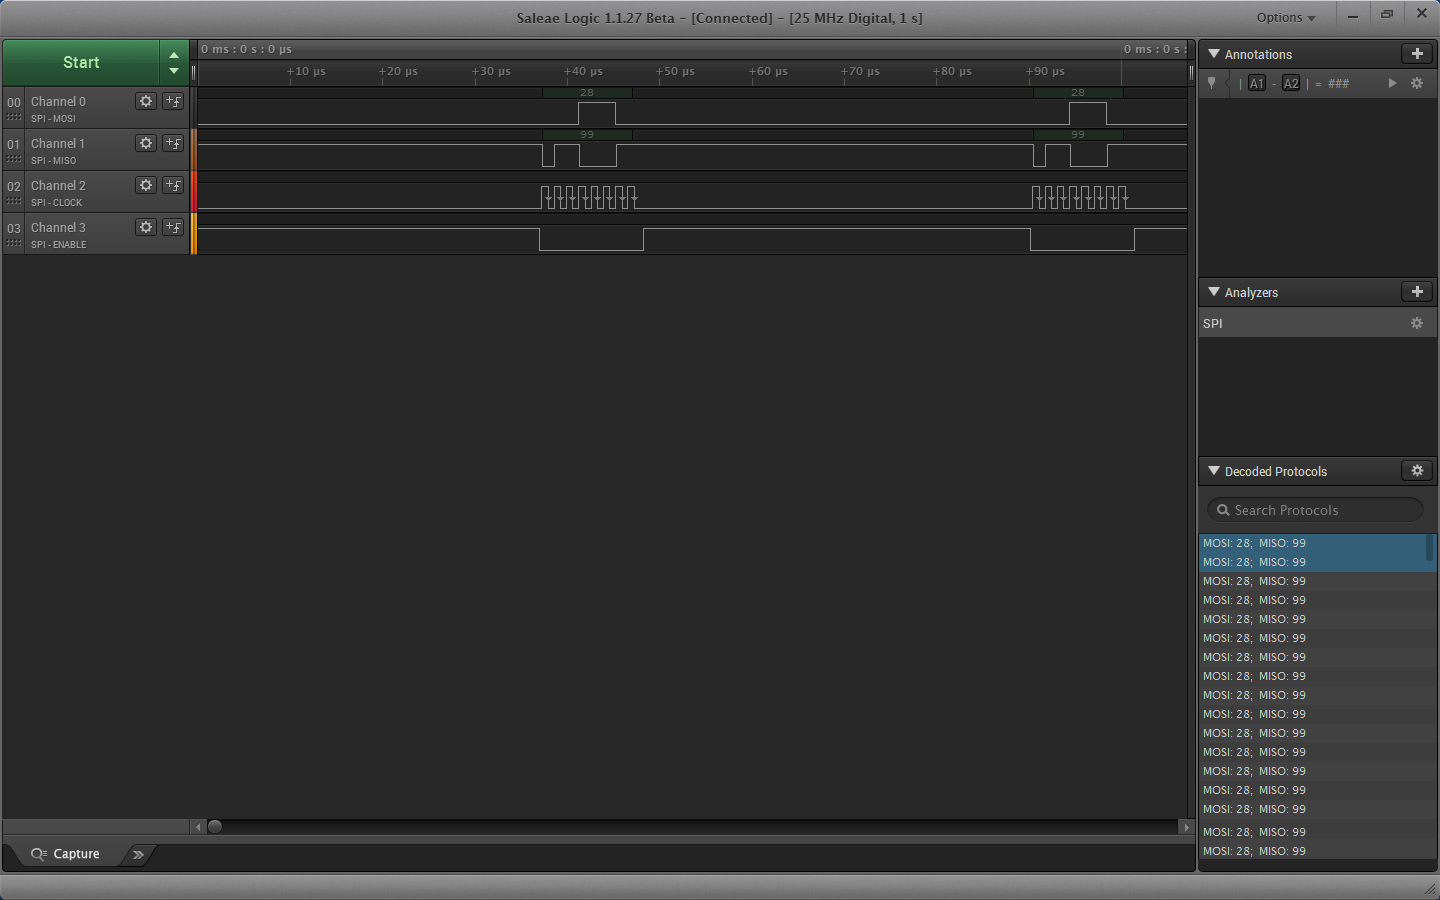
Task: Set trigger on Channel 1 MISO
Action: (173, 143)
